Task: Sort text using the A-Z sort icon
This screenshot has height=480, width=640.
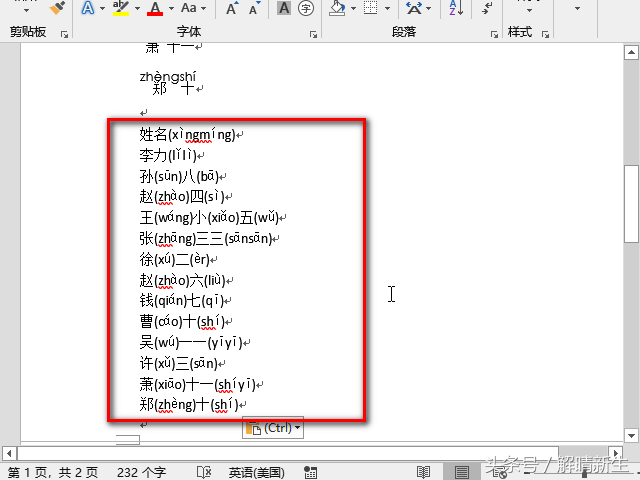Action: tap(456, 8)
